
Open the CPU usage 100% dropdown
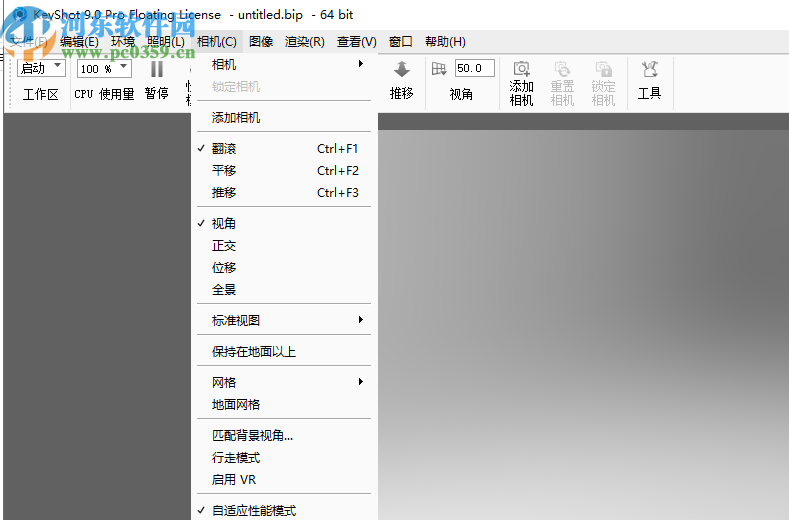[x=104, y=68]
